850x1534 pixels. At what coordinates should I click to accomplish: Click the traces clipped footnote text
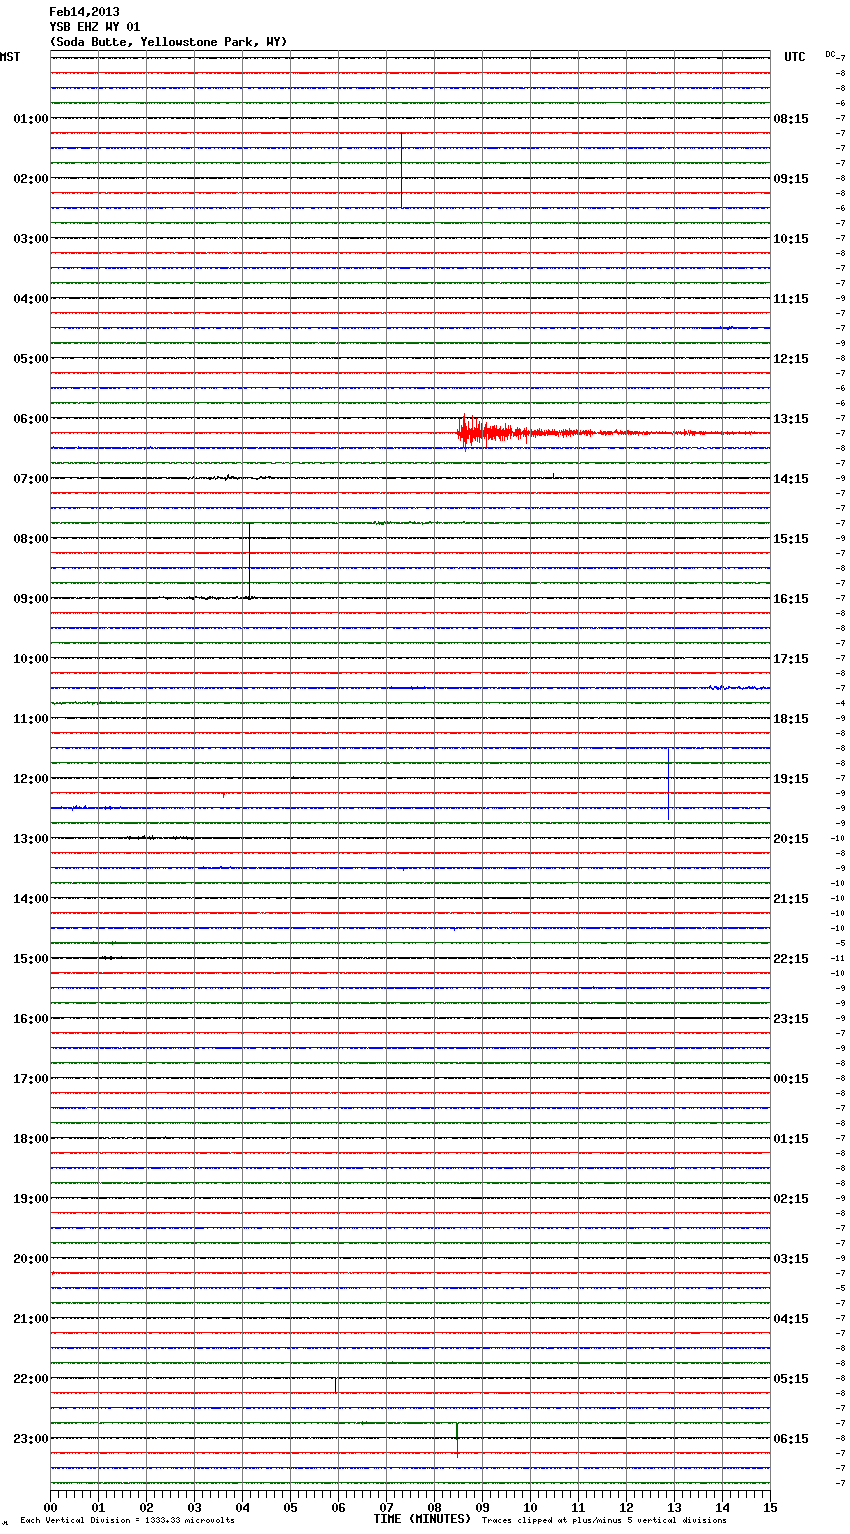tap(604, 1521)
